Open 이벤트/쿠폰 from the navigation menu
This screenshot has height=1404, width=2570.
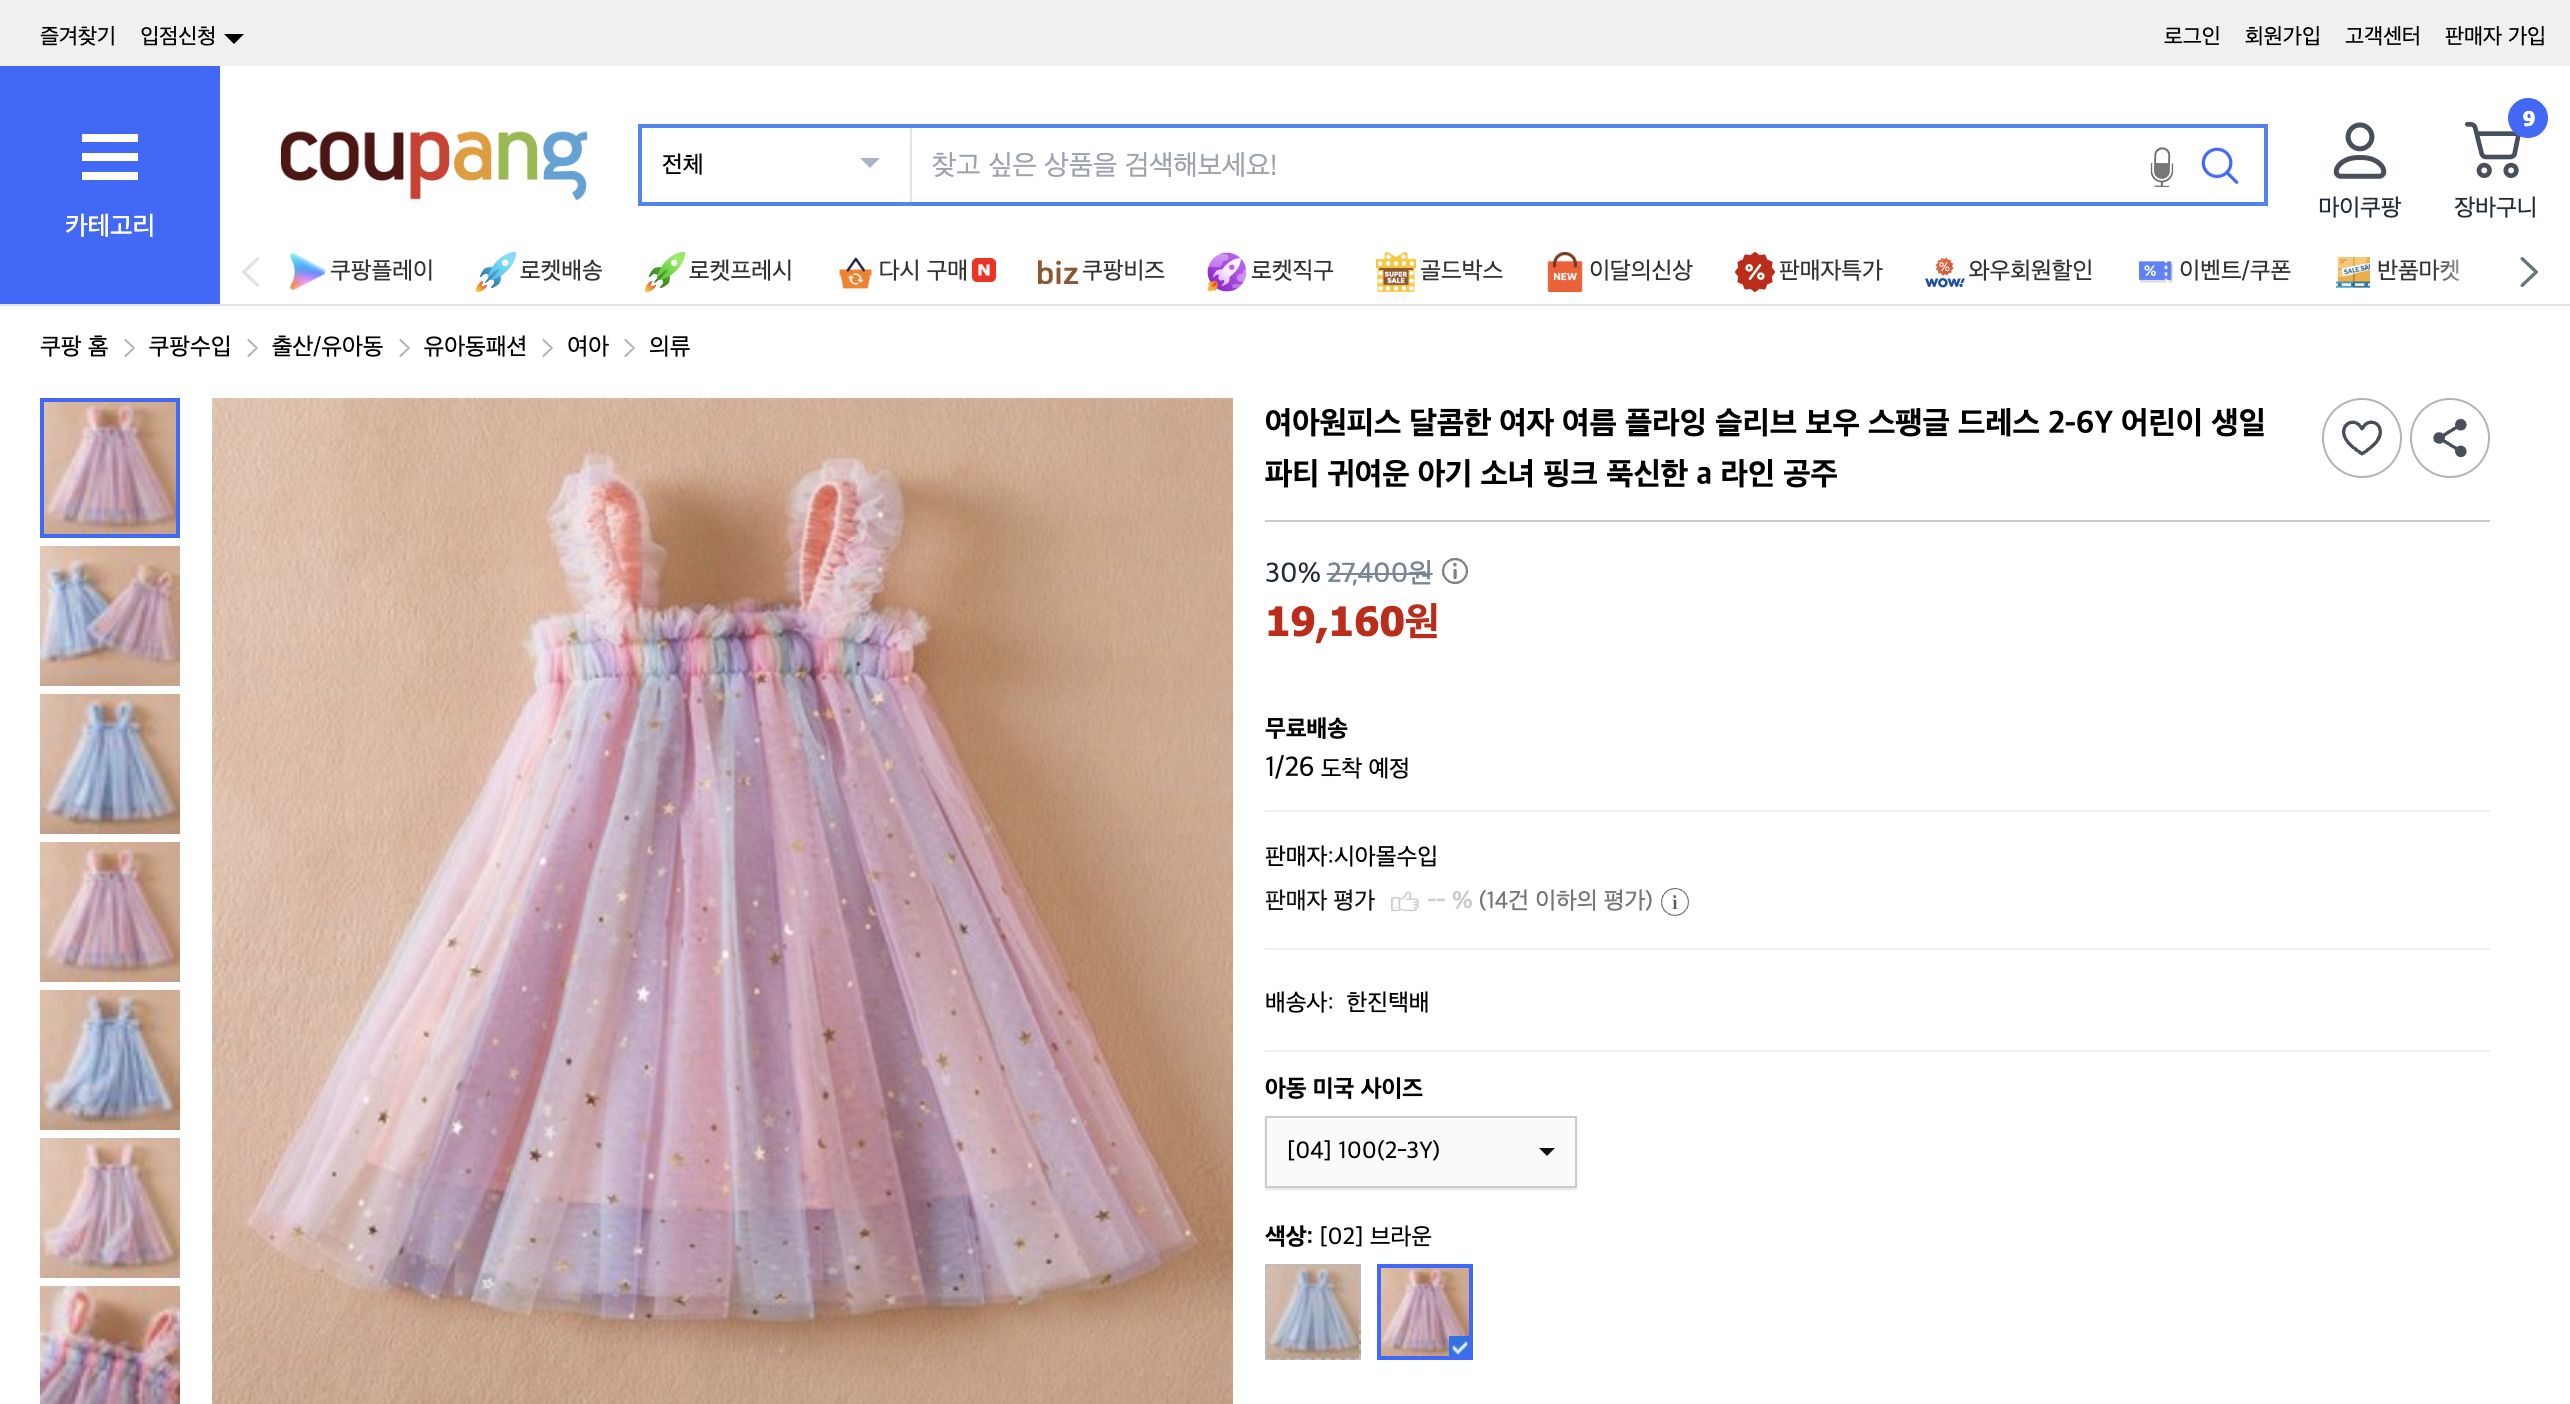point(2235,271)
